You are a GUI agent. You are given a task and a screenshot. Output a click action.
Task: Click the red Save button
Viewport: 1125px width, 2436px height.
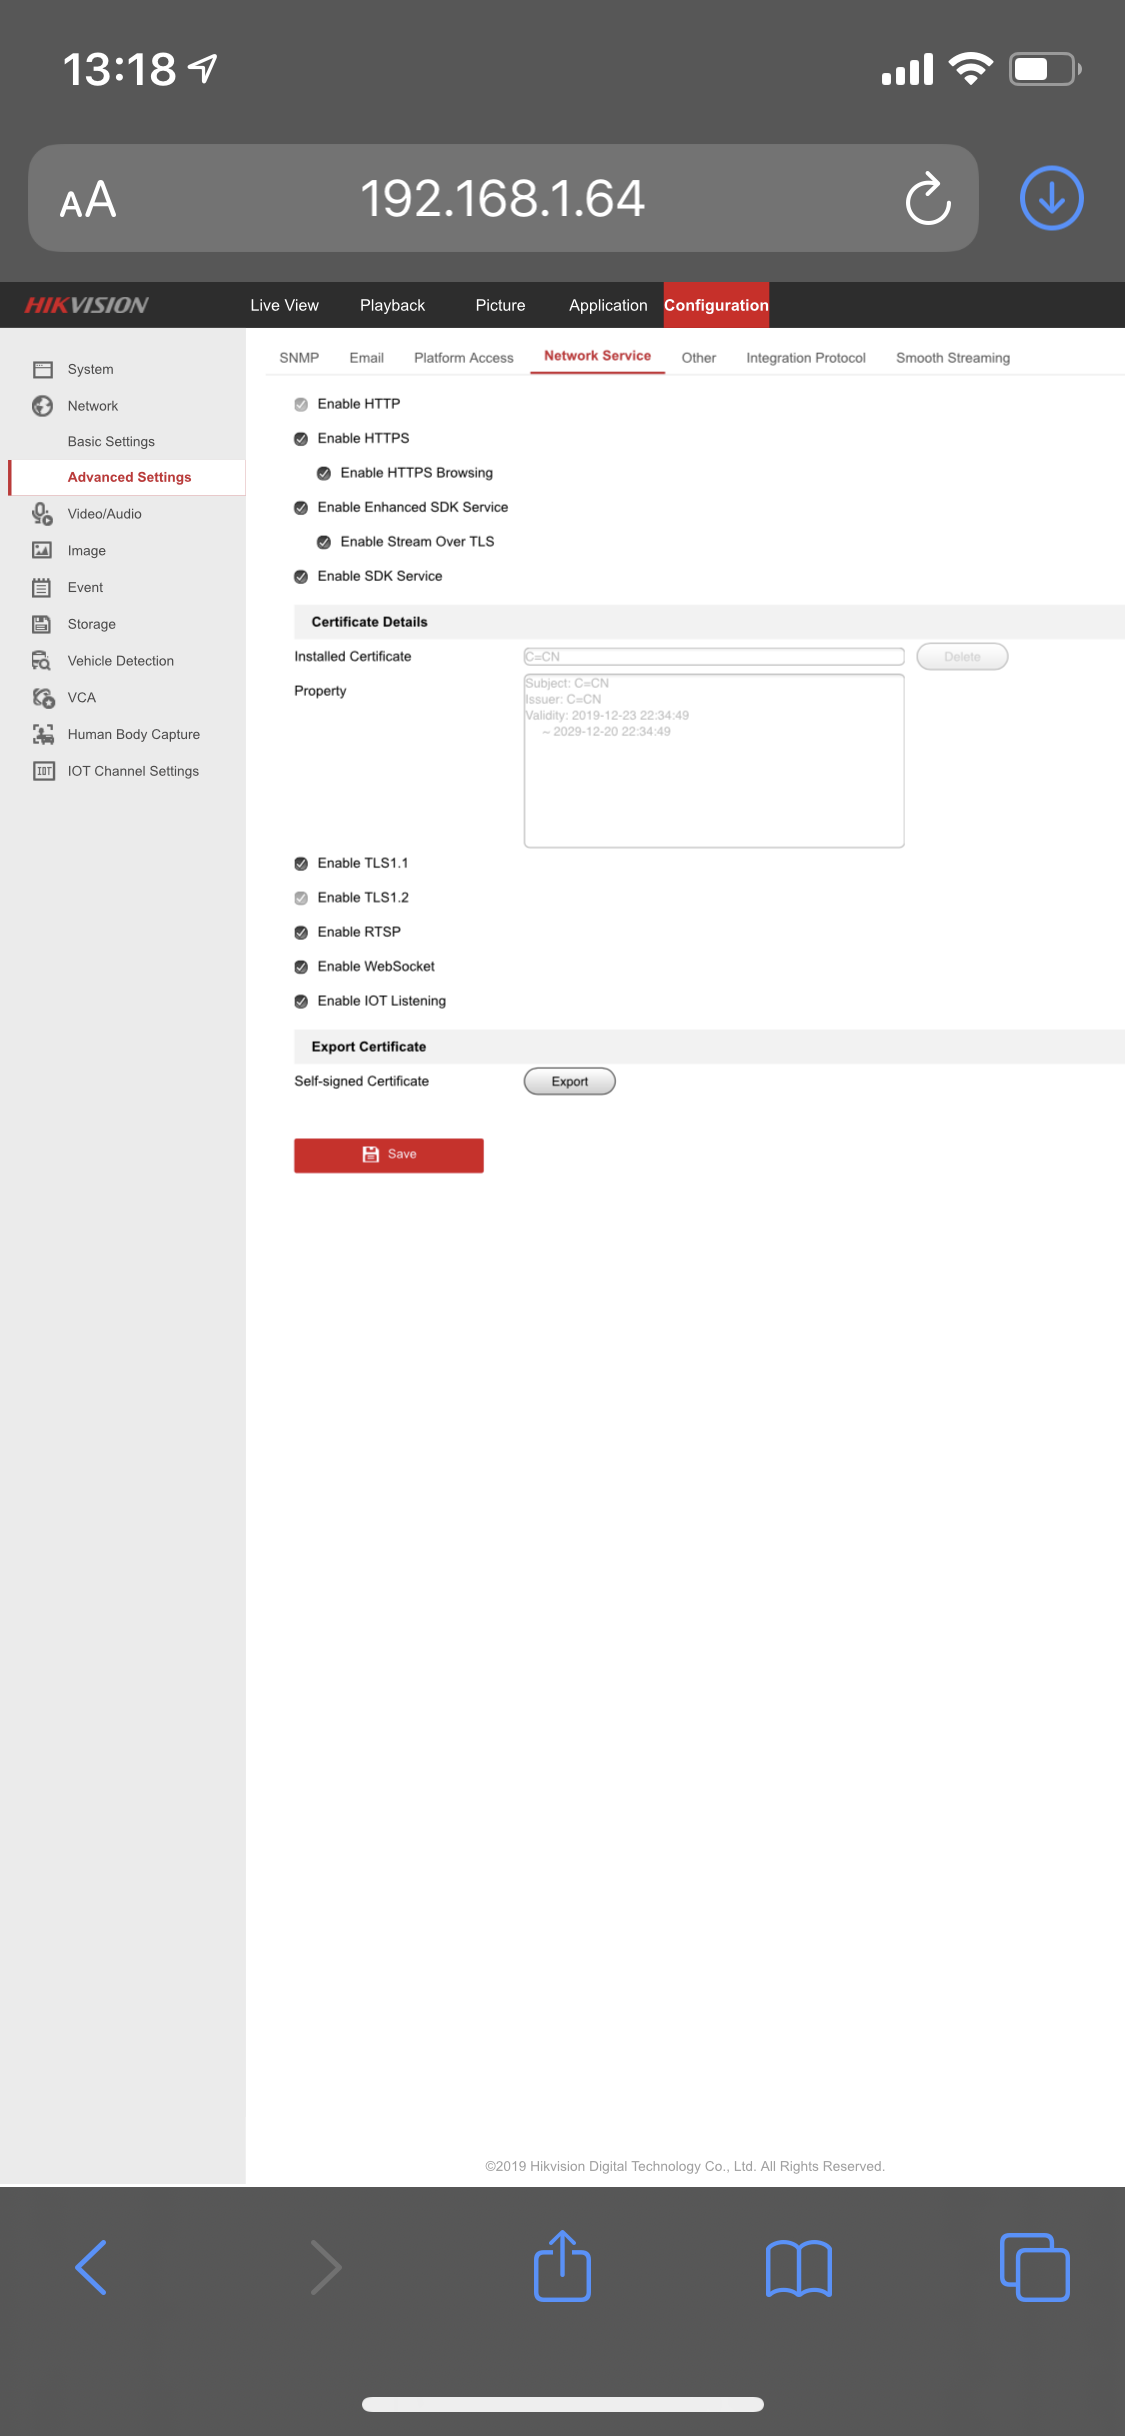point(388,1155)
